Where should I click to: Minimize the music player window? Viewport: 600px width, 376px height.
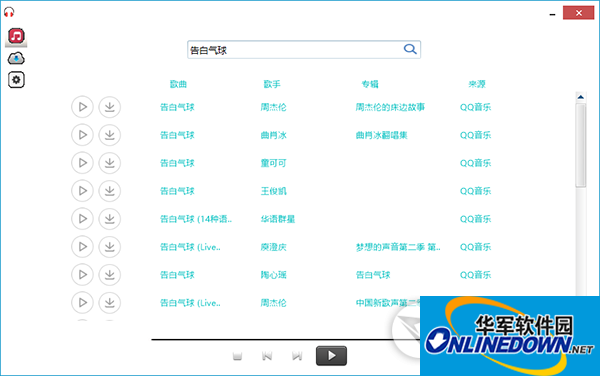(x=552, y=14)
